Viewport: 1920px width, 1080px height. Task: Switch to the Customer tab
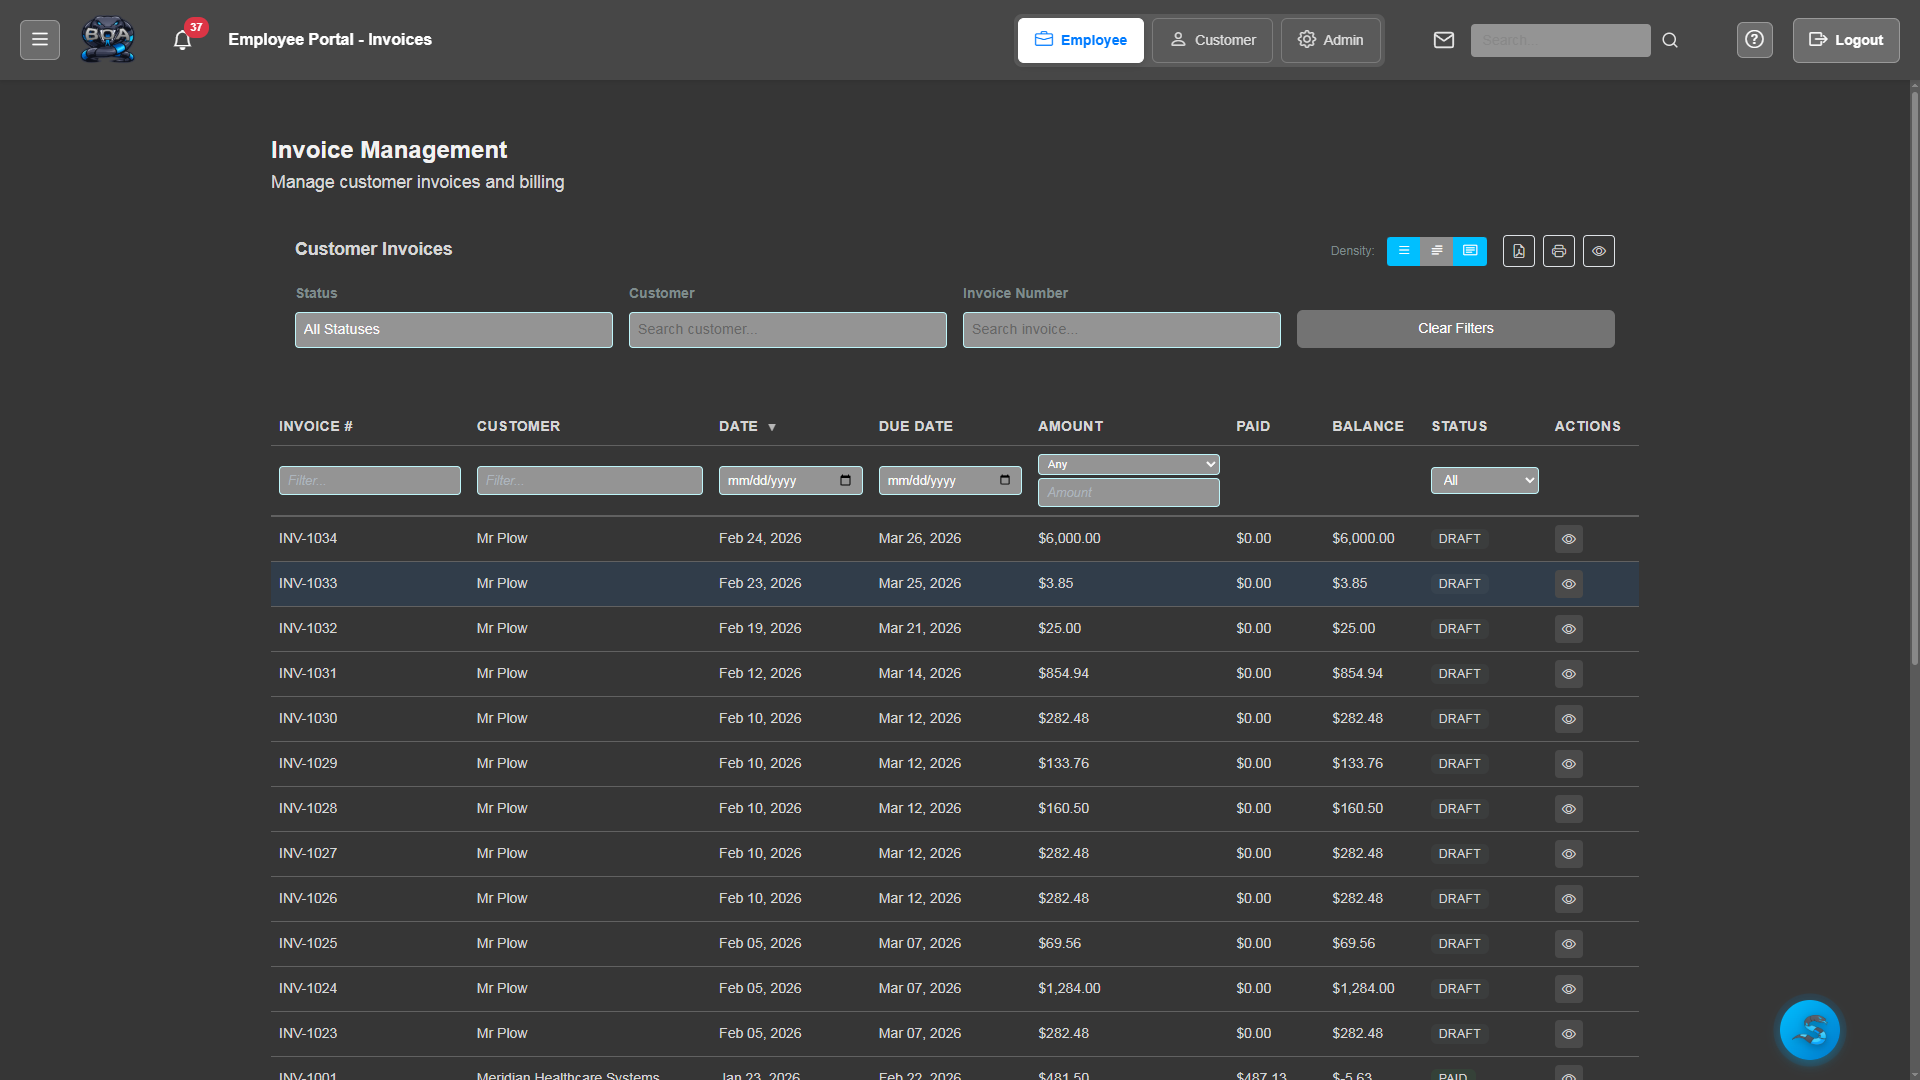coord(1212,40)
